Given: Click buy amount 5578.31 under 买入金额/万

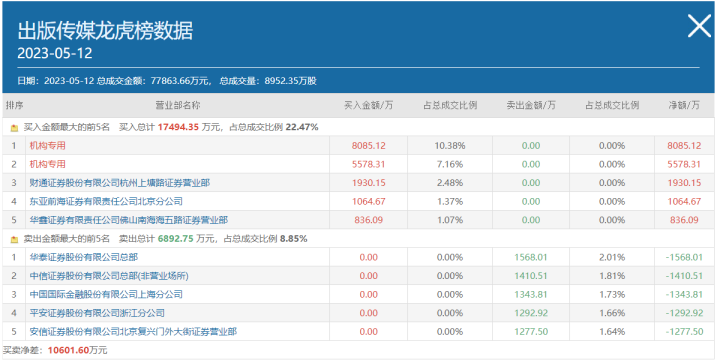Looking at the screenshot, I should pos(369,164).
